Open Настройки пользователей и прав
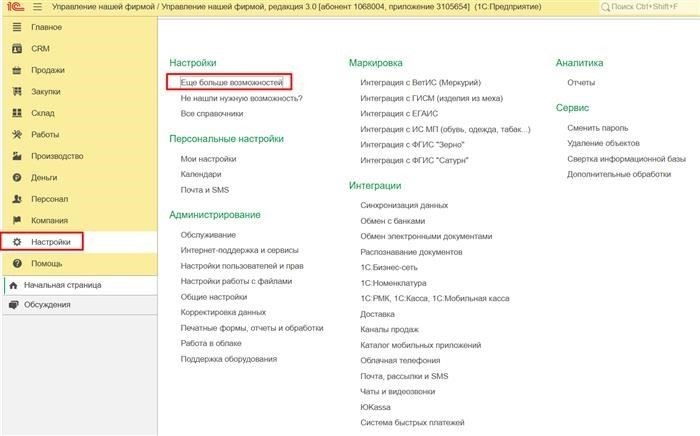700x436 pixels. [242, 266]
